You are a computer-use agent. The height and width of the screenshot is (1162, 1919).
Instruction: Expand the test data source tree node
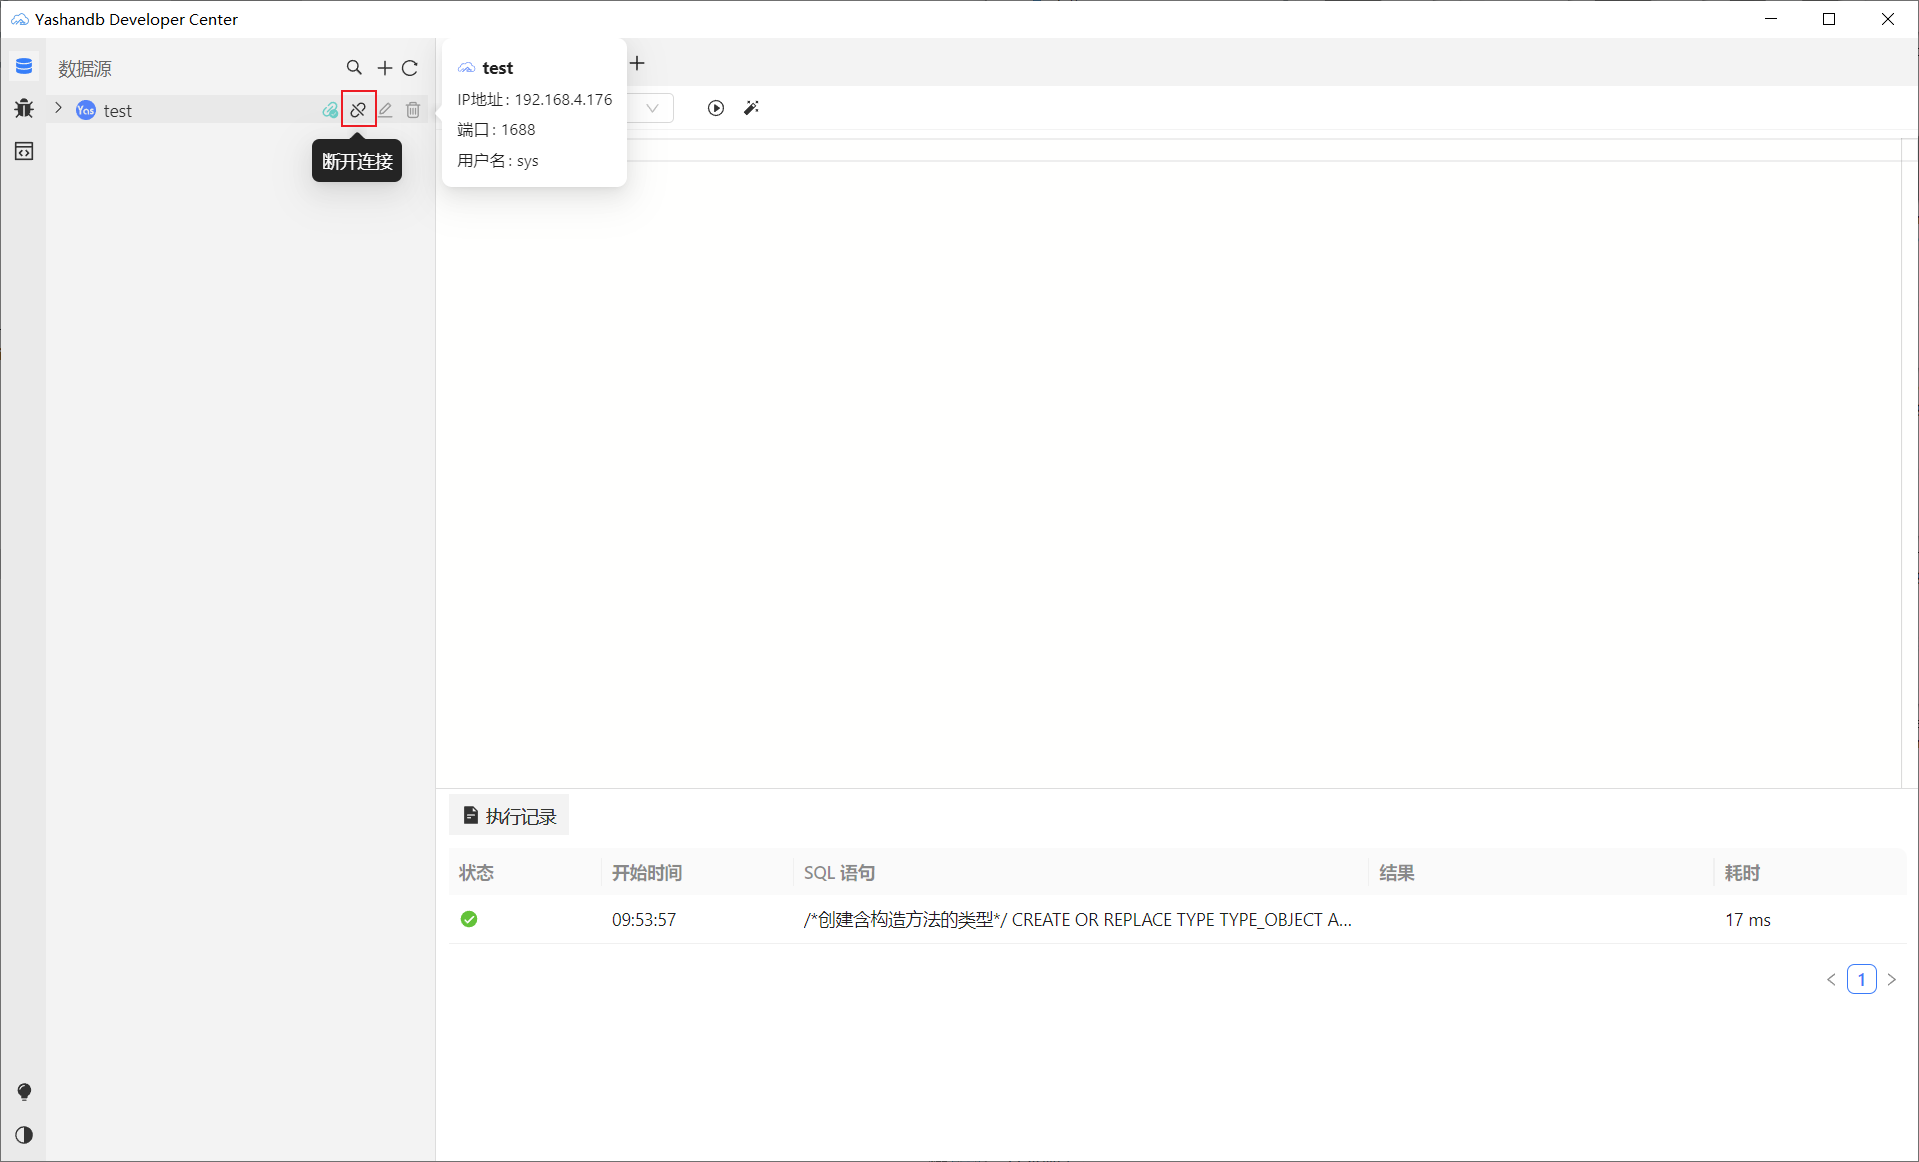[58, 109]
